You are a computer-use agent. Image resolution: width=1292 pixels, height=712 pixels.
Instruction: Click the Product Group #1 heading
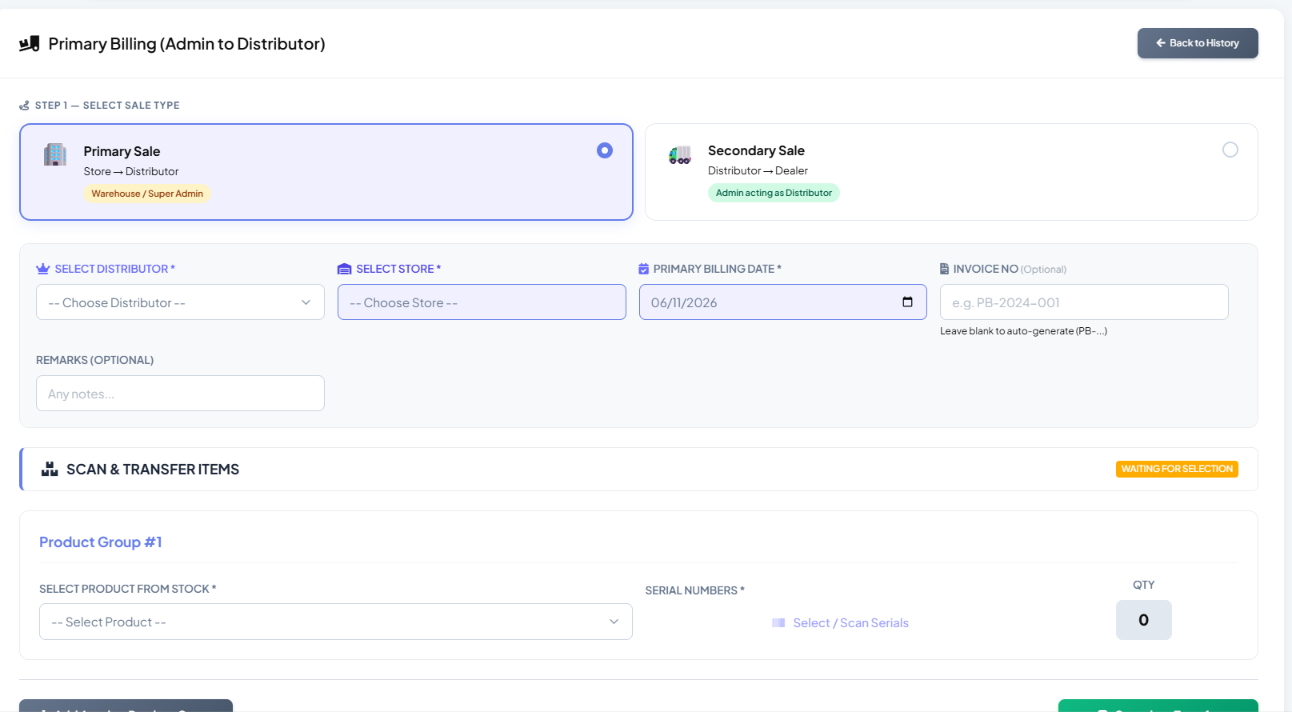pos(100,542)
